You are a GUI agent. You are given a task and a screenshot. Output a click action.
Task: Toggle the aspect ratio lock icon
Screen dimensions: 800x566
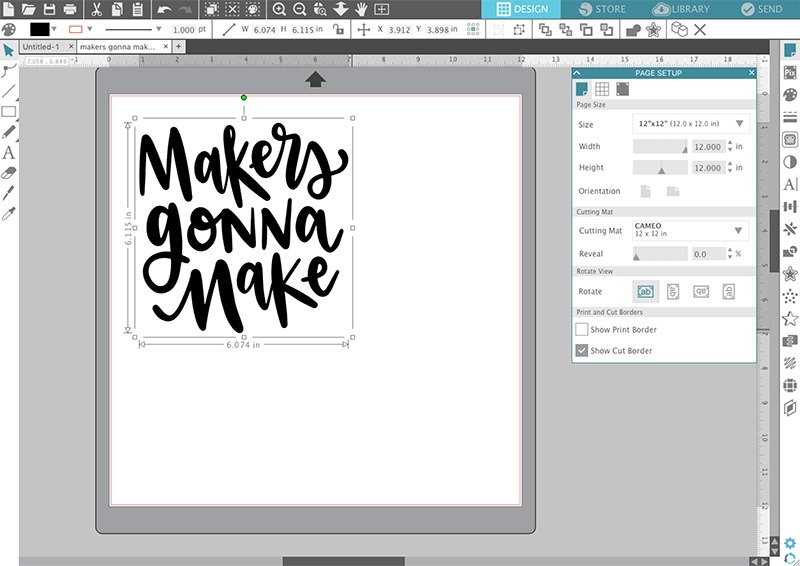(x=339, y=30)
